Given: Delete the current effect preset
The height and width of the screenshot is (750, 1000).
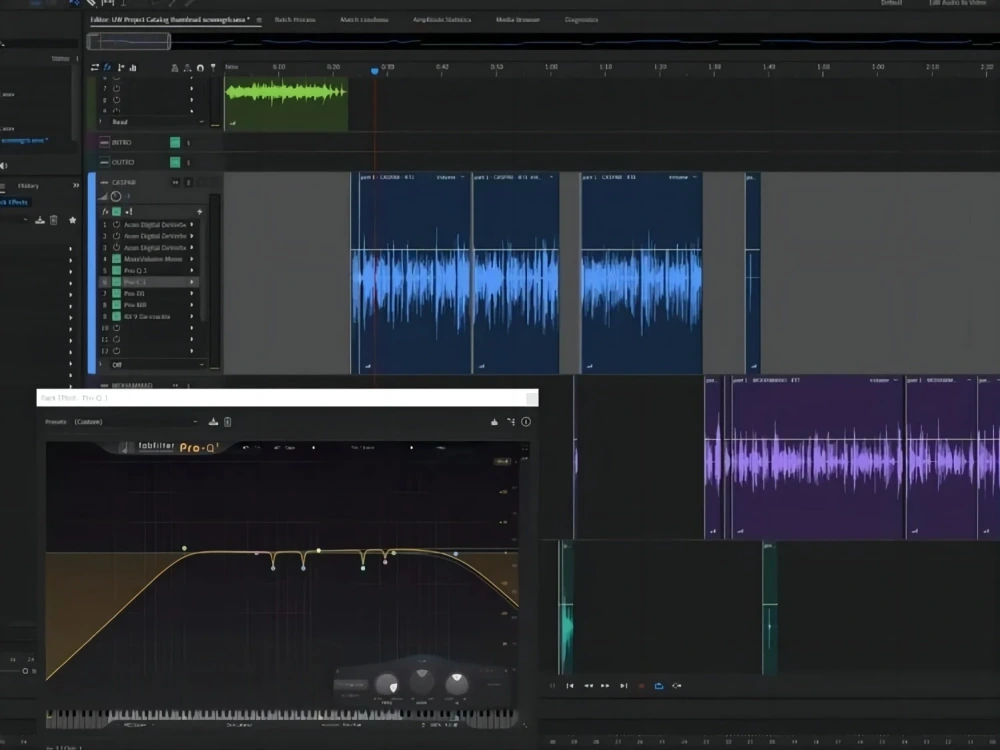Looking at the screenshot, I should click(x=228, y=422).
